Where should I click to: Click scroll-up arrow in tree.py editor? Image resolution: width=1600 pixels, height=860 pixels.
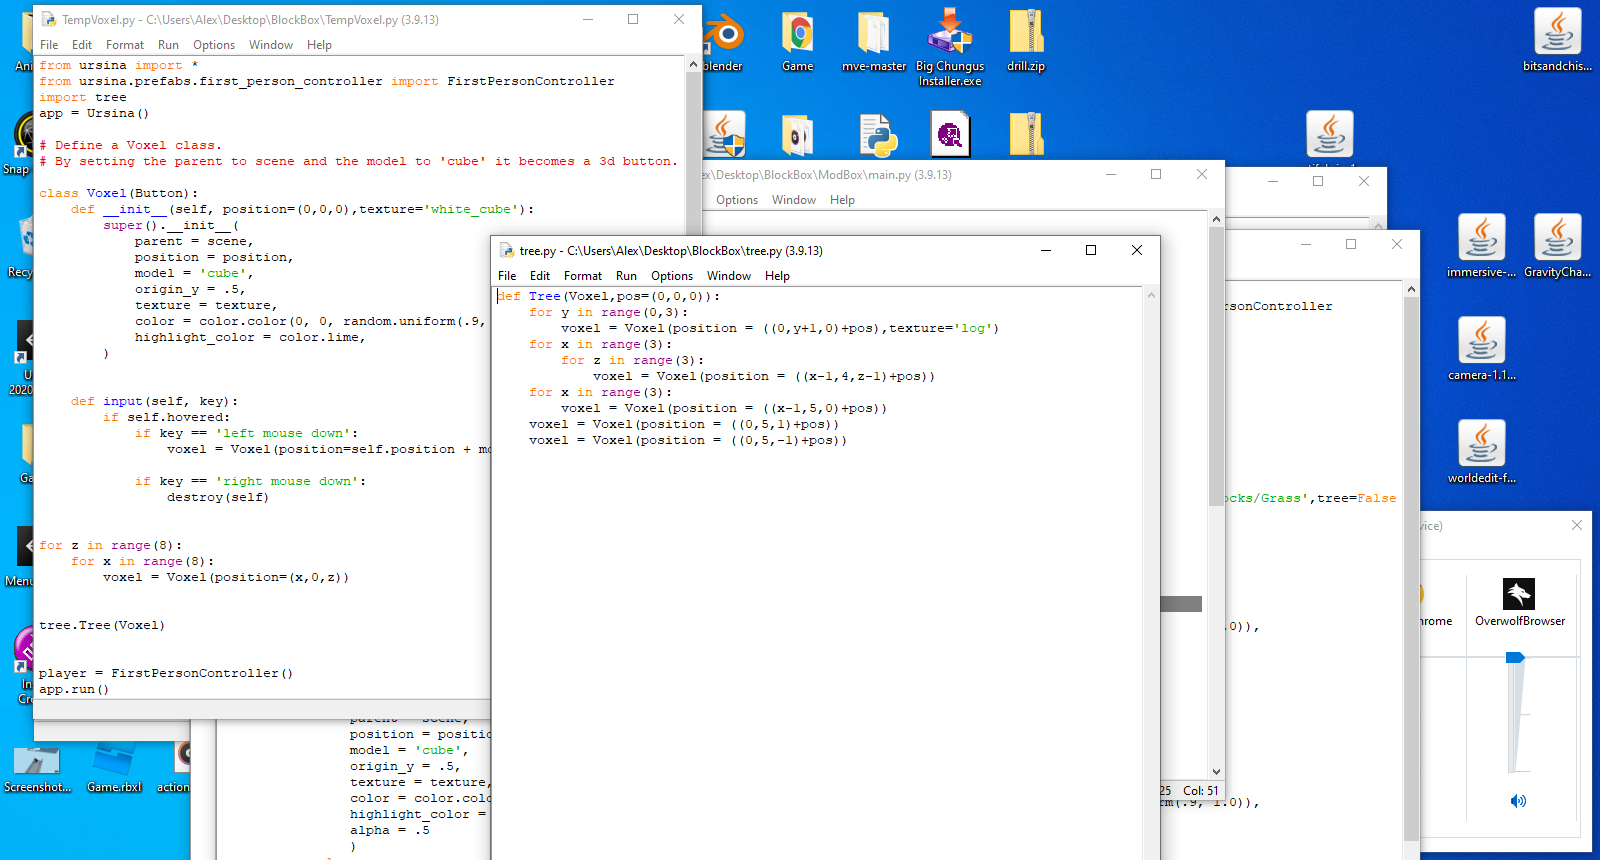pos(1151,295)
